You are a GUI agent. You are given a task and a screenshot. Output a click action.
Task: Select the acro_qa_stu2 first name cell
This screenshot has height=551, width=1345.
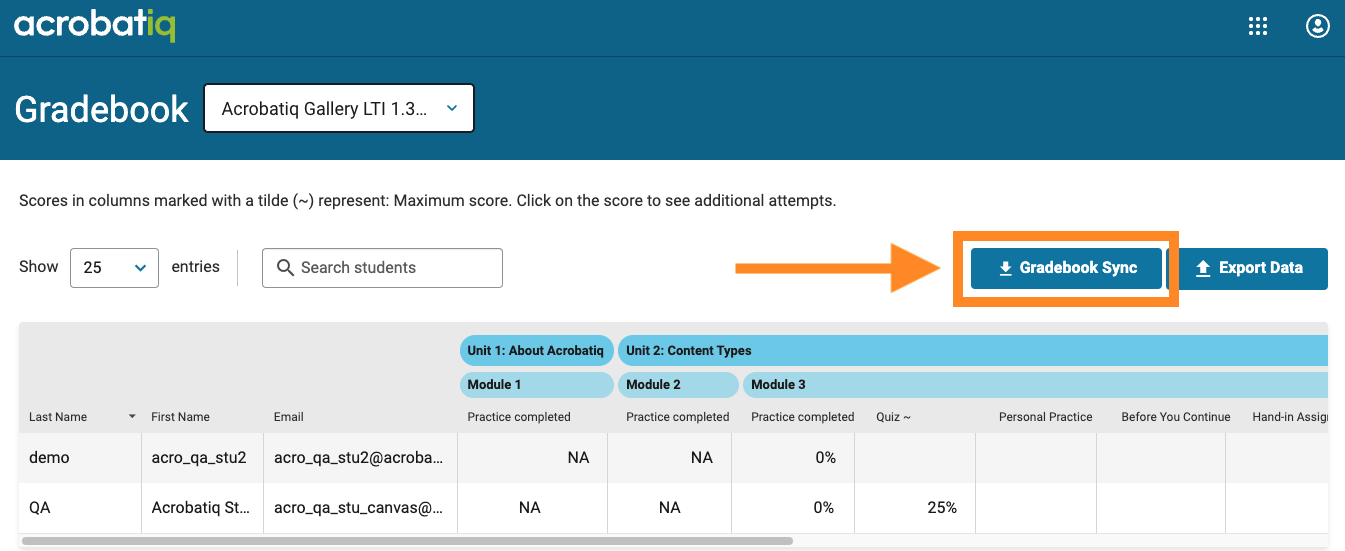tap(202, 458)
